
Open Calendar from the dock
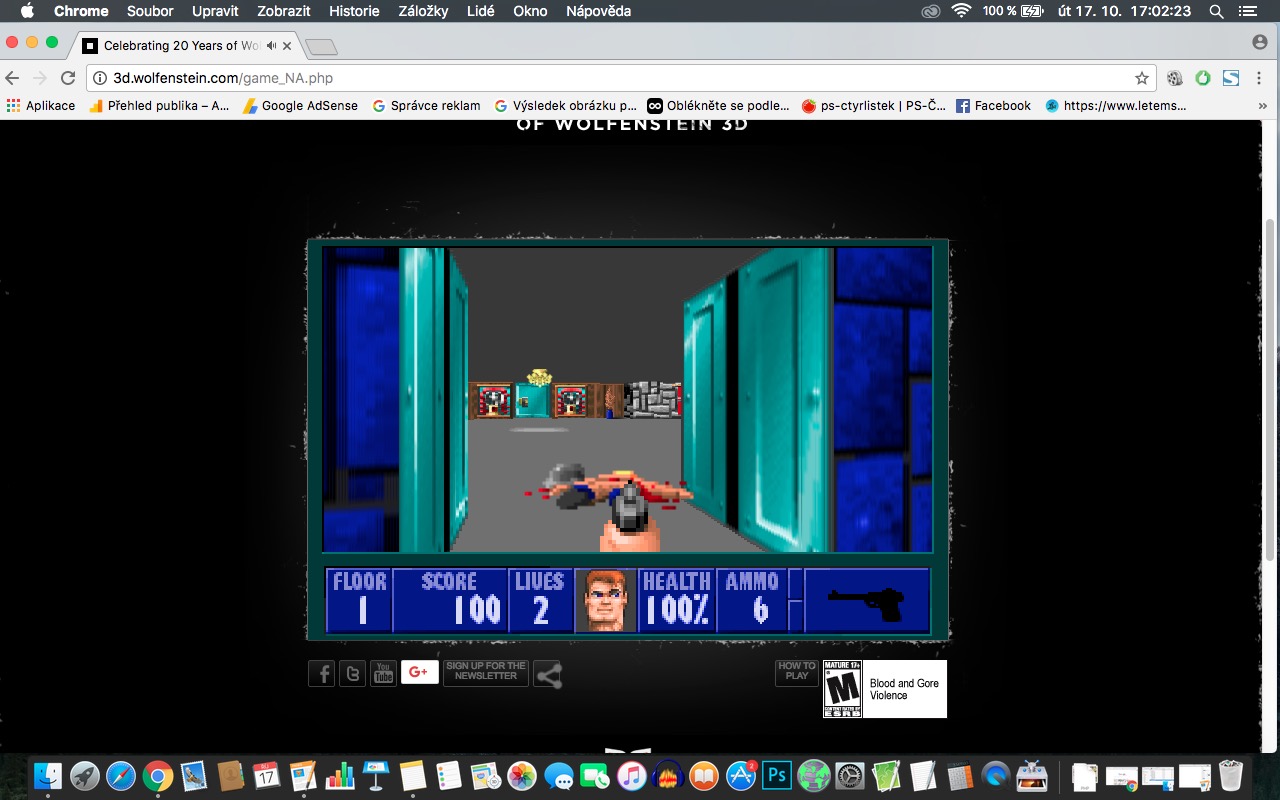(x=266, y=775)
